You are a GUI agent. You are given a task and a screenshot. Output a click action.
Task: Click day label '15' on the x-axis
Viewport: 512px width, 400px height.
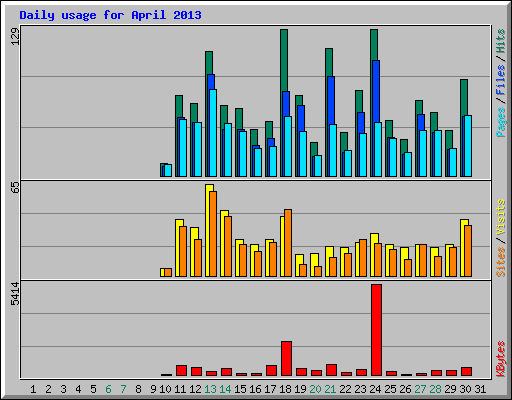pos(240,389)
